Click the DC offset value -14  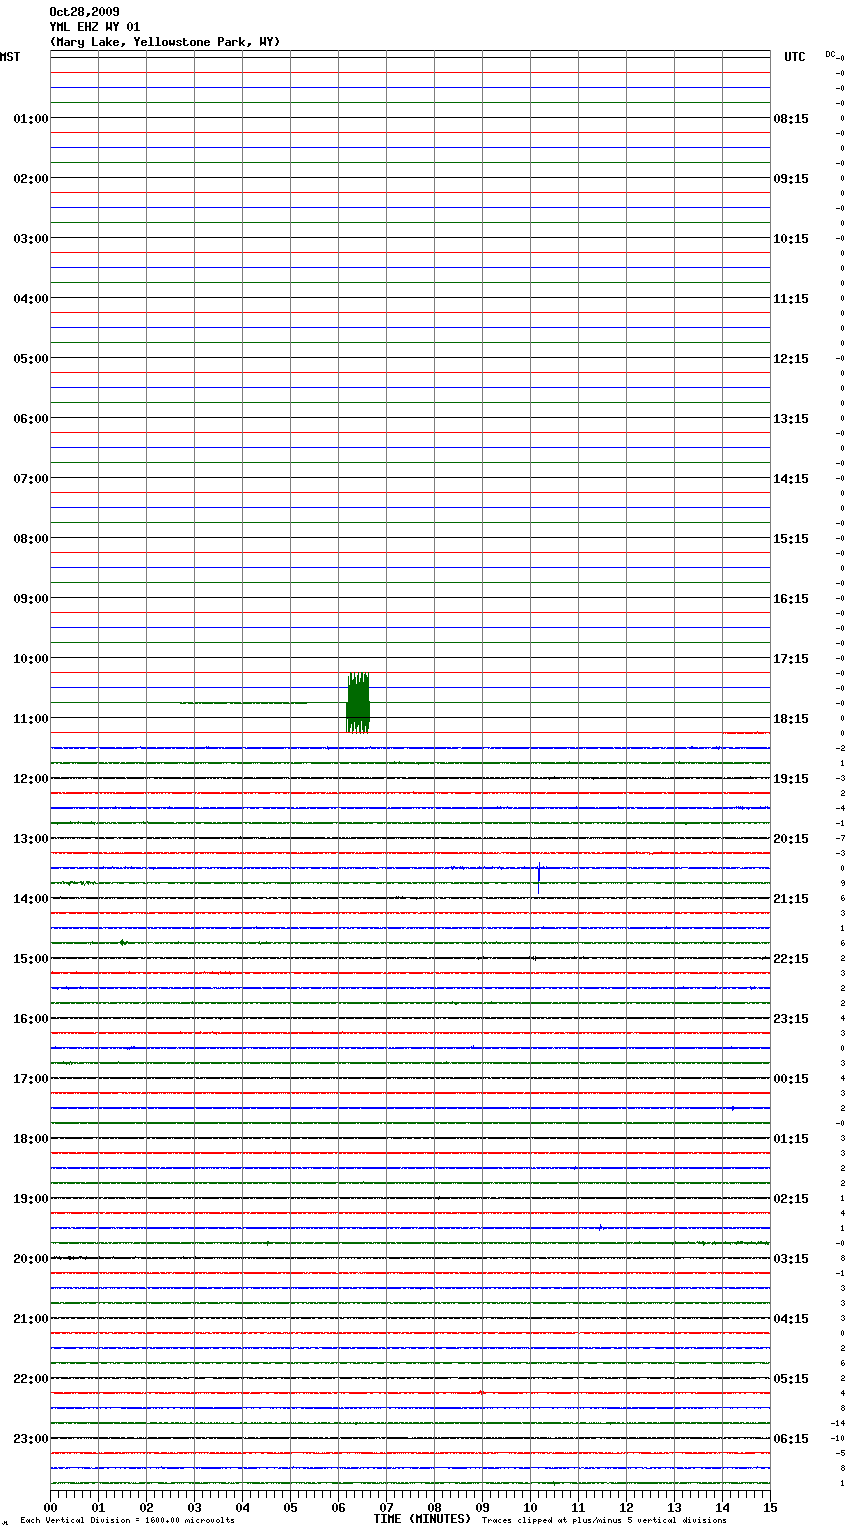[x=838, y=1423]
